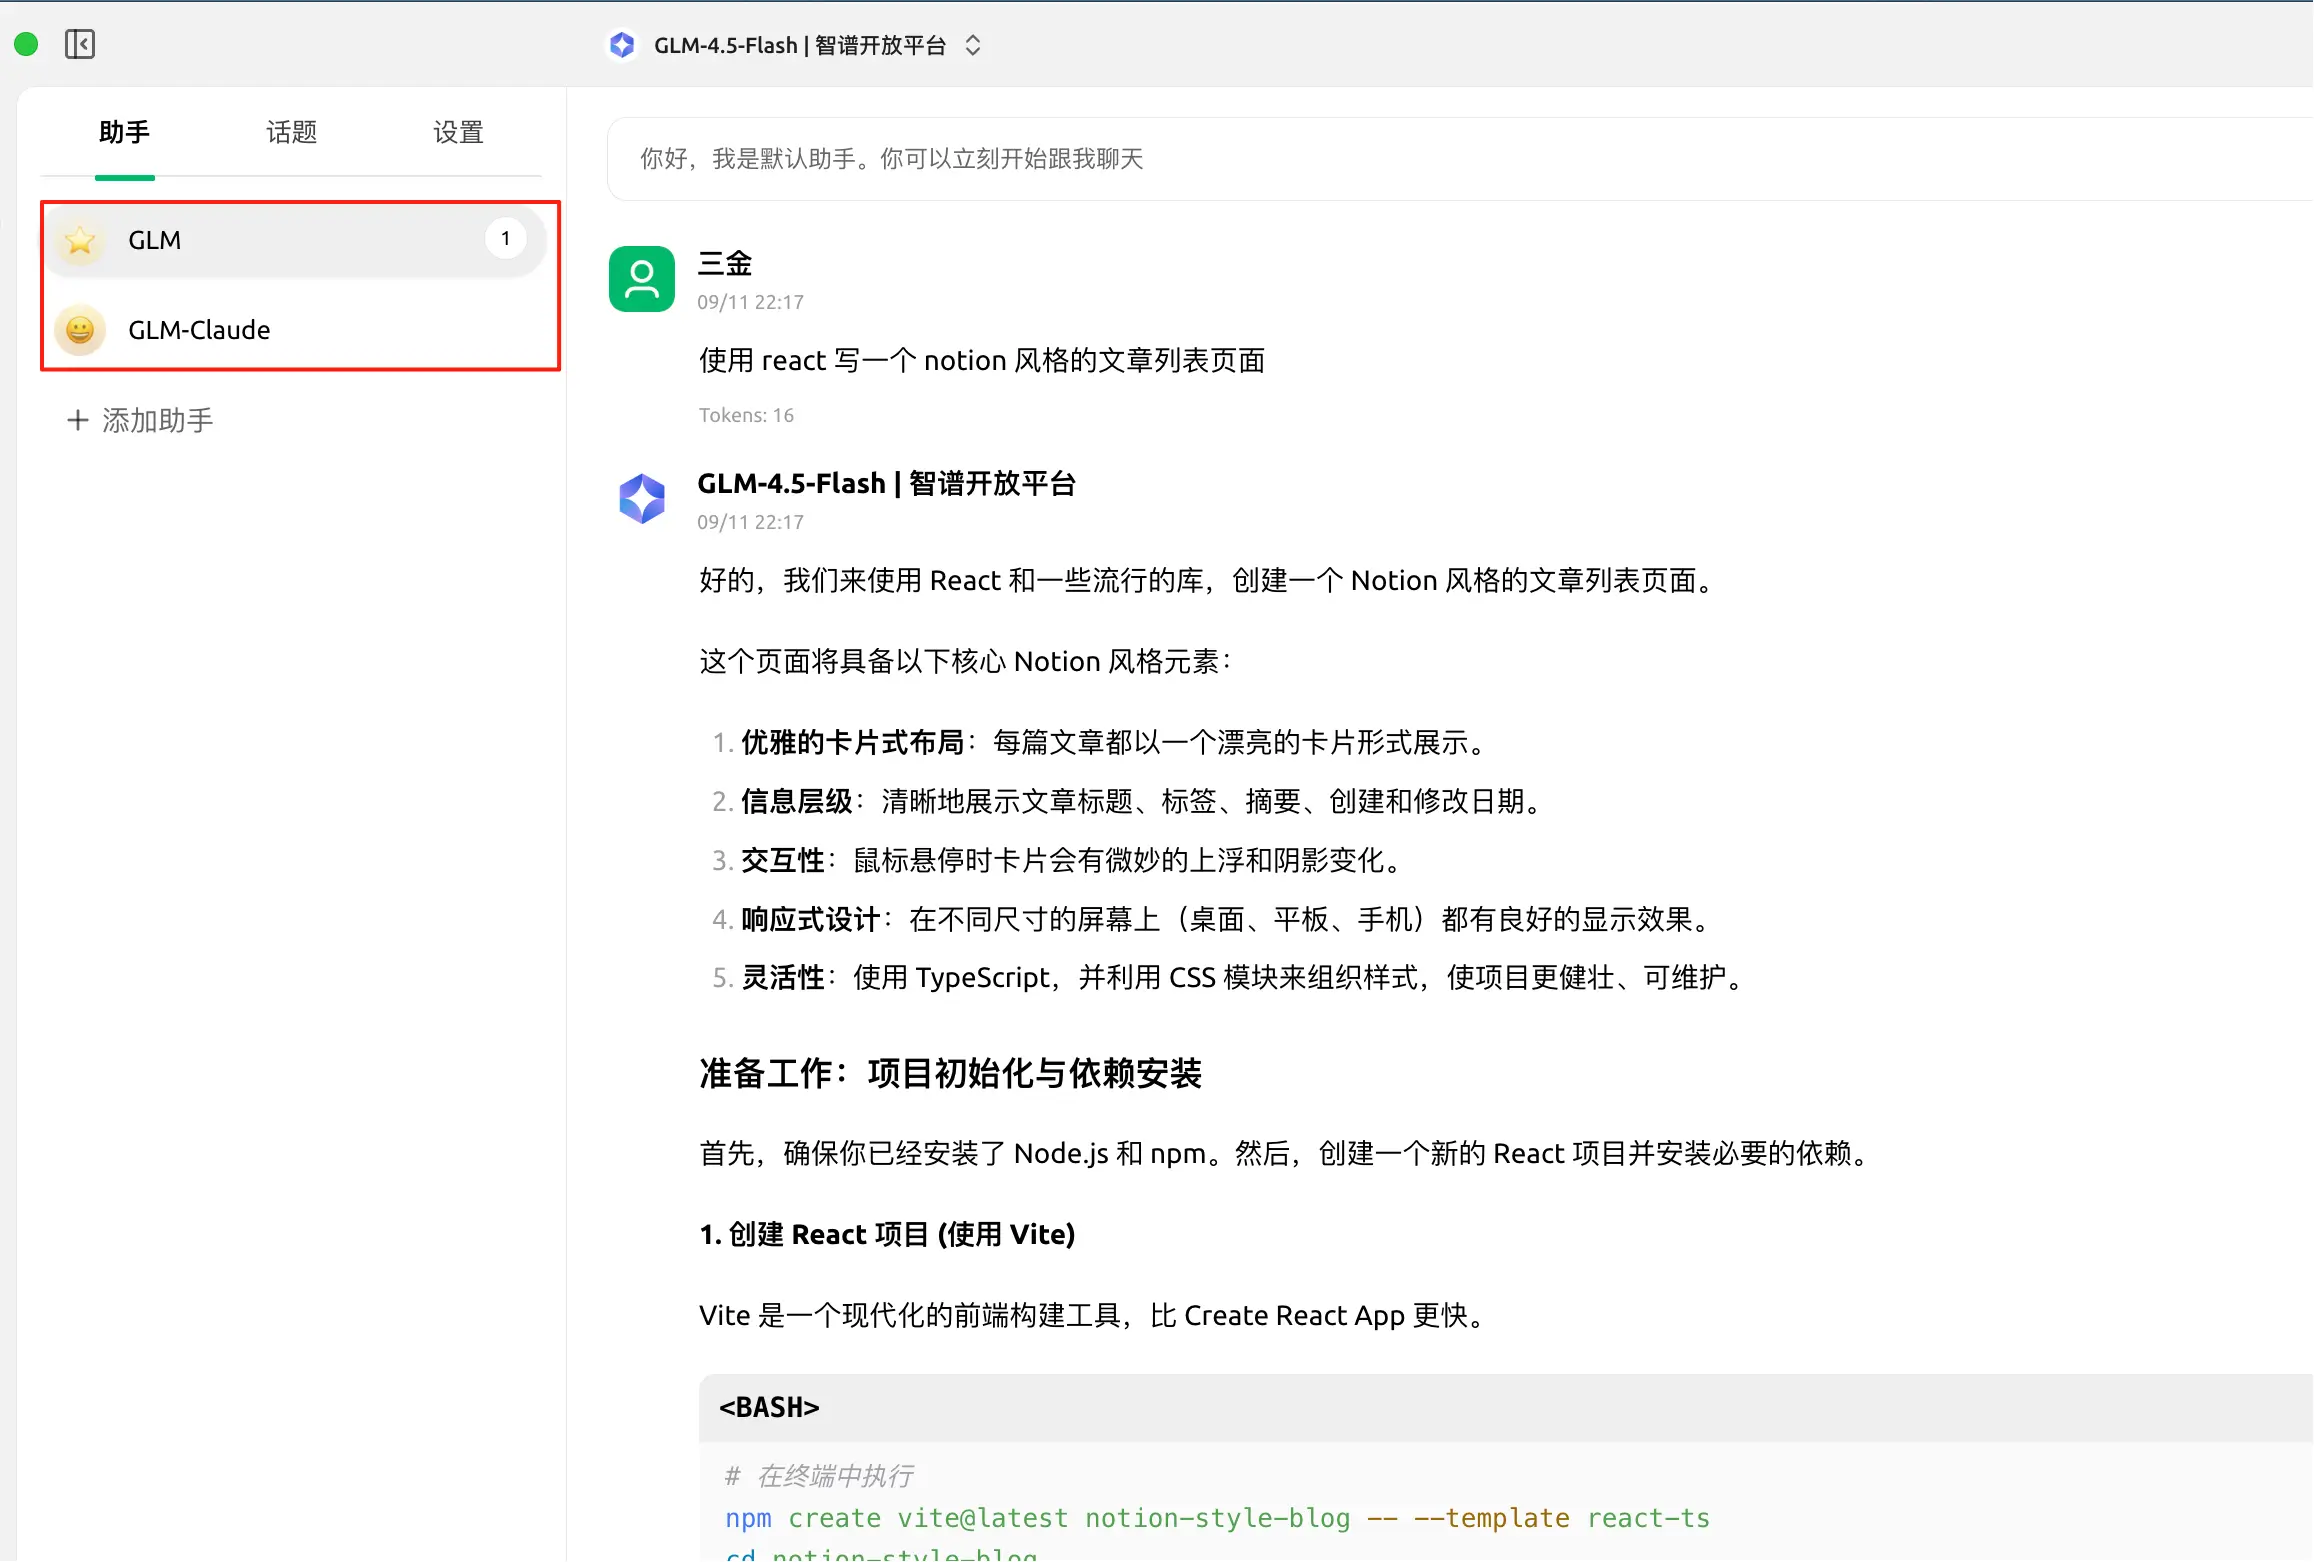Viewport: 2314px width, 1562px height.
Task: Click the default assistant prompt banner
Action: click(1460, 159)
